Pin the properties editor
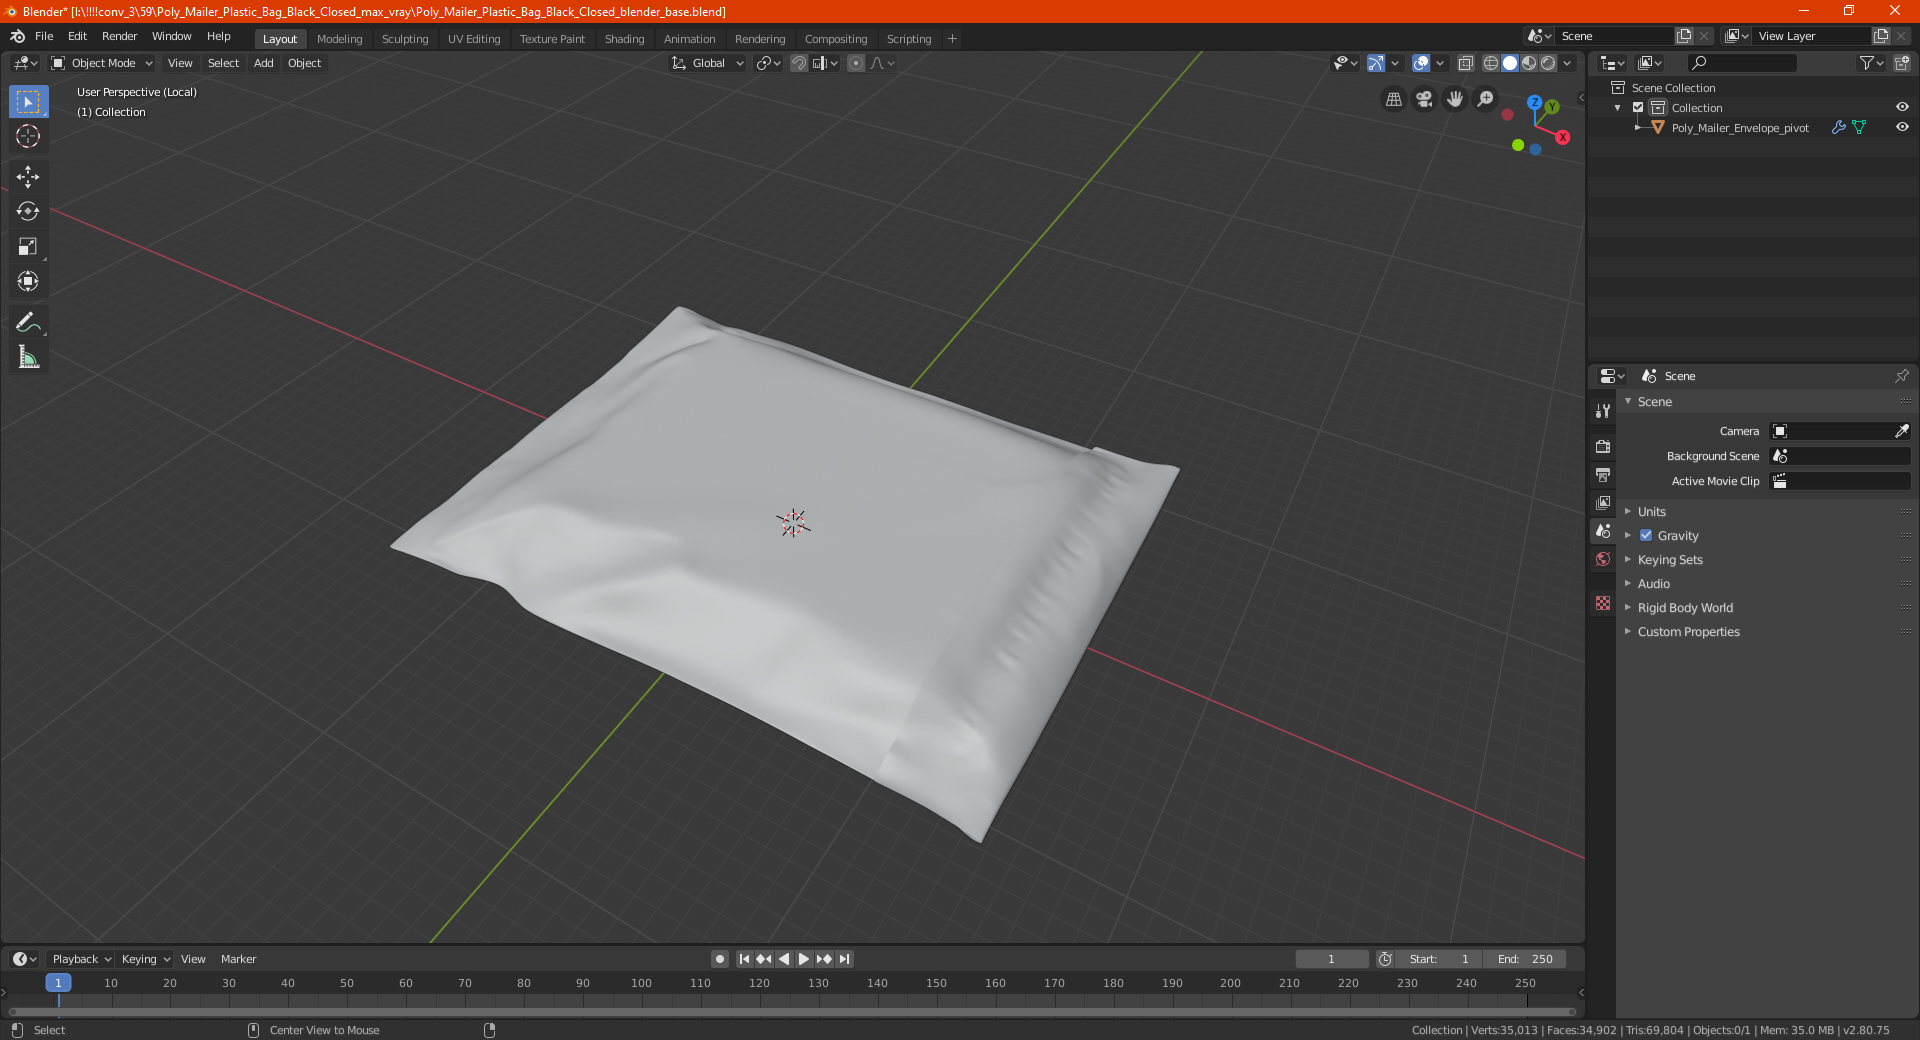This screenshot has width=1920, height=1040. pyautogui.click(x=1901, y=376)
